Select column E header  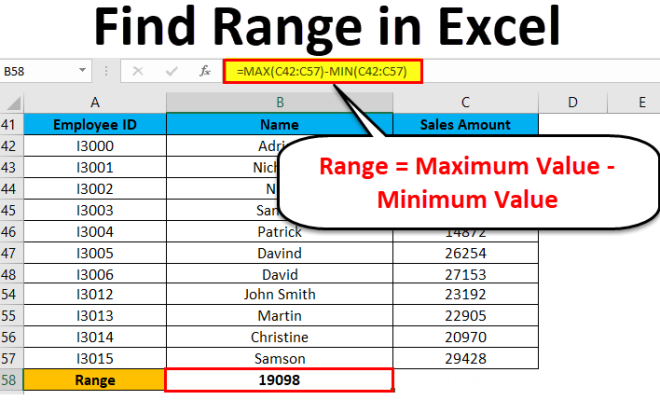pyautogui.click(x=642, y=102)
